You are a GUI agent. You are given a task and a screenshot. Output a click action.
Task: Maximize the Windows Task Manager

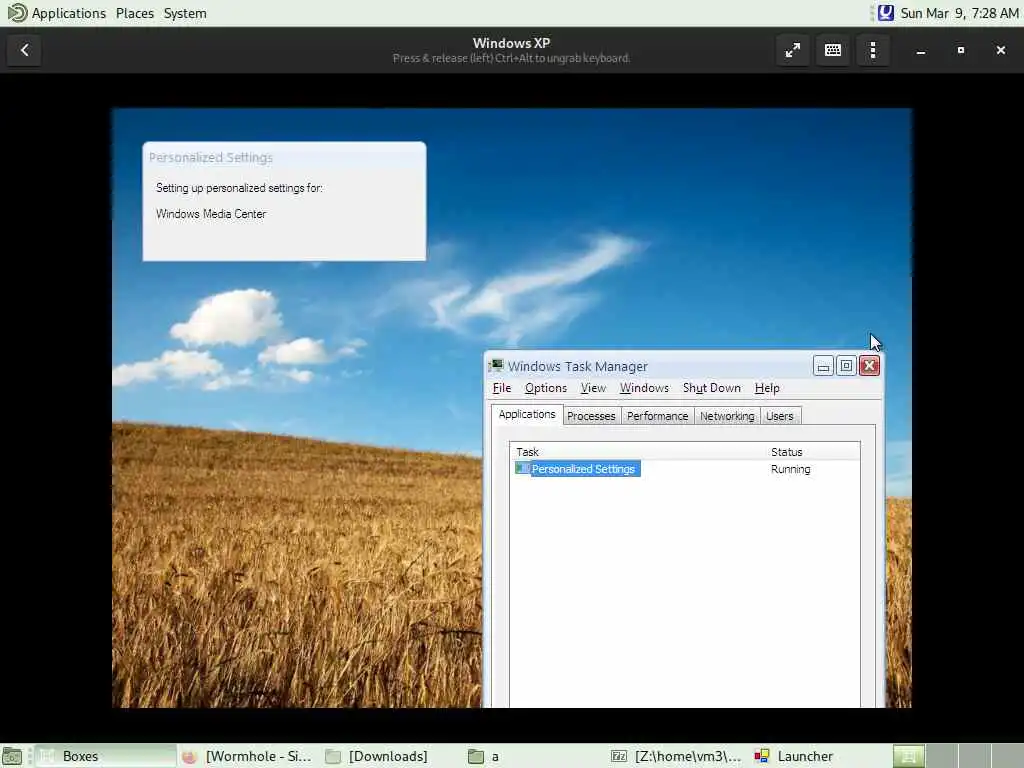coord(846,366)
